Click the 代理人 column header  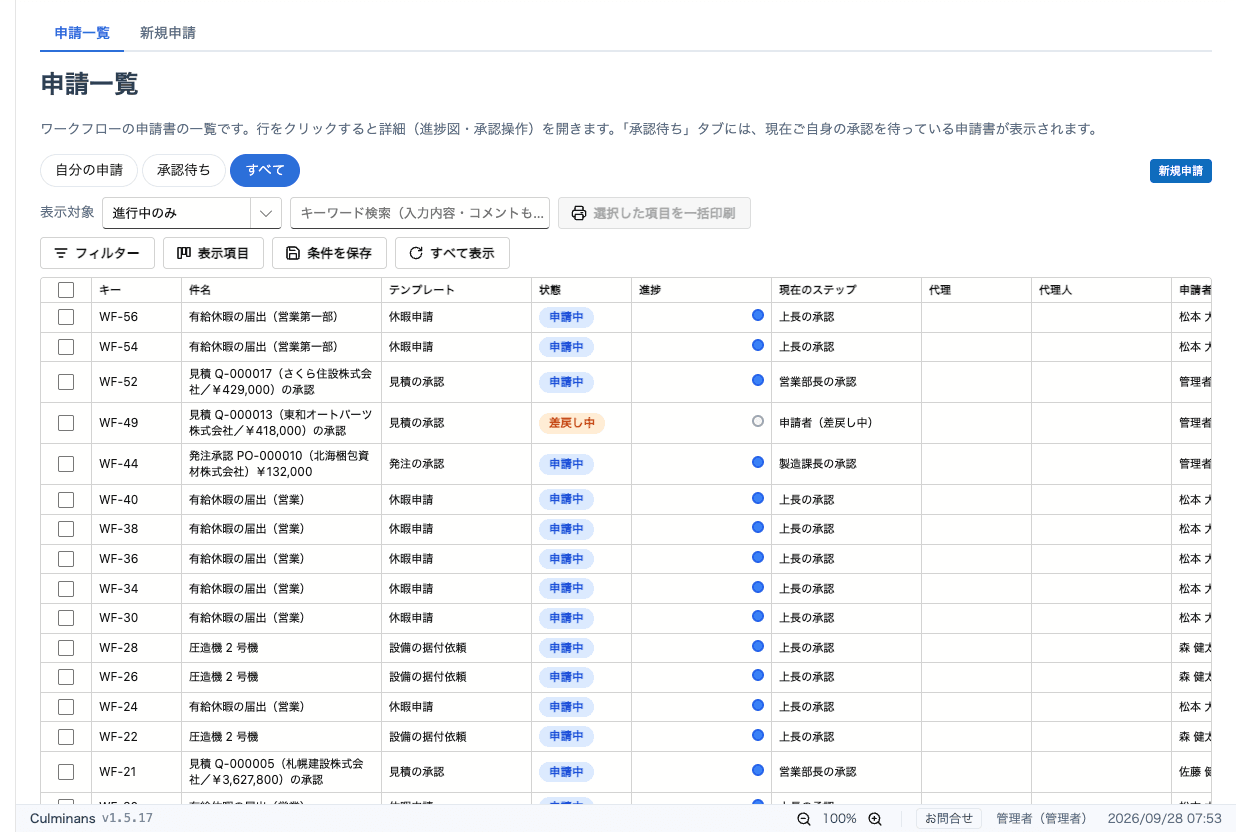tap(1101, 290)
